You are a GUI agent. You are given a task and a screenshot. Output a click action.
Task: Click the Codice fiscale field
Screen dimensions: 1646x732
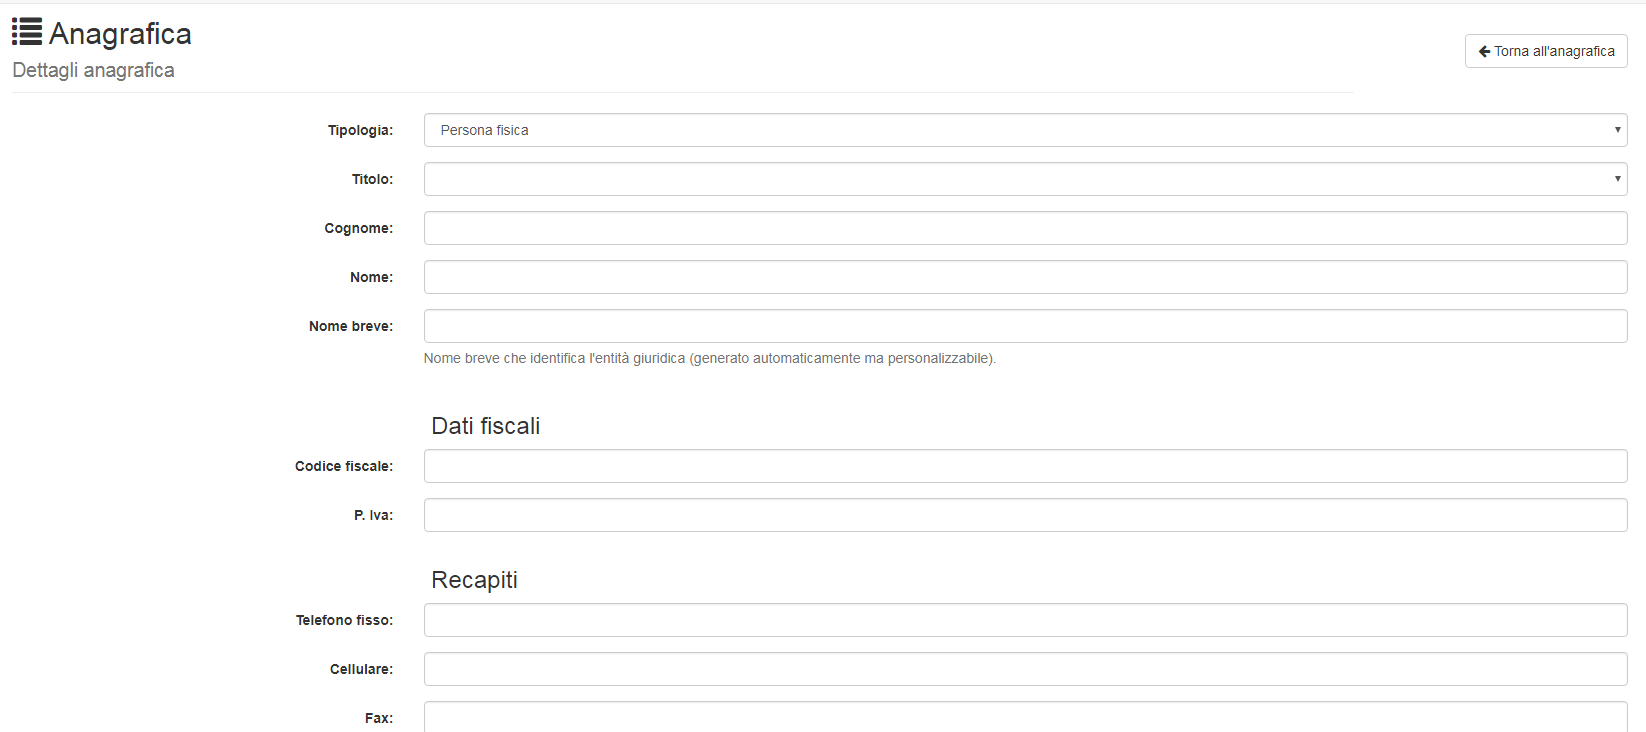point(1025,466)
